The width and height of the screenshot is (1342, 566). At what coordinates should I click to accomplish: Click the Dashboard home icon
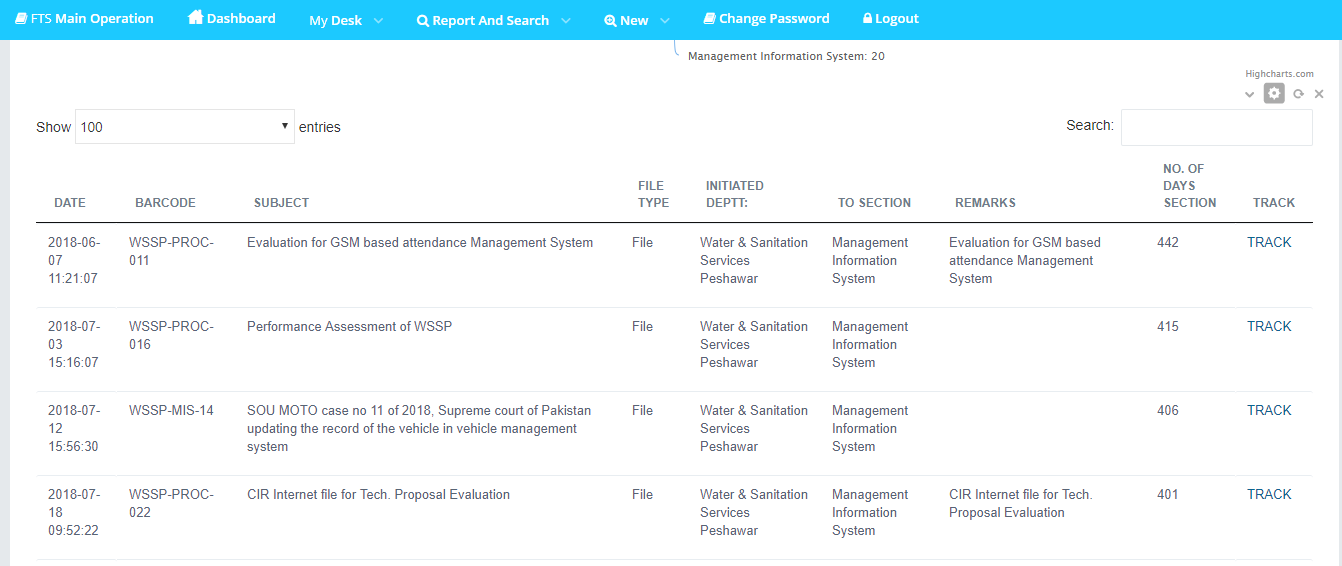click(x=195, y=18)
